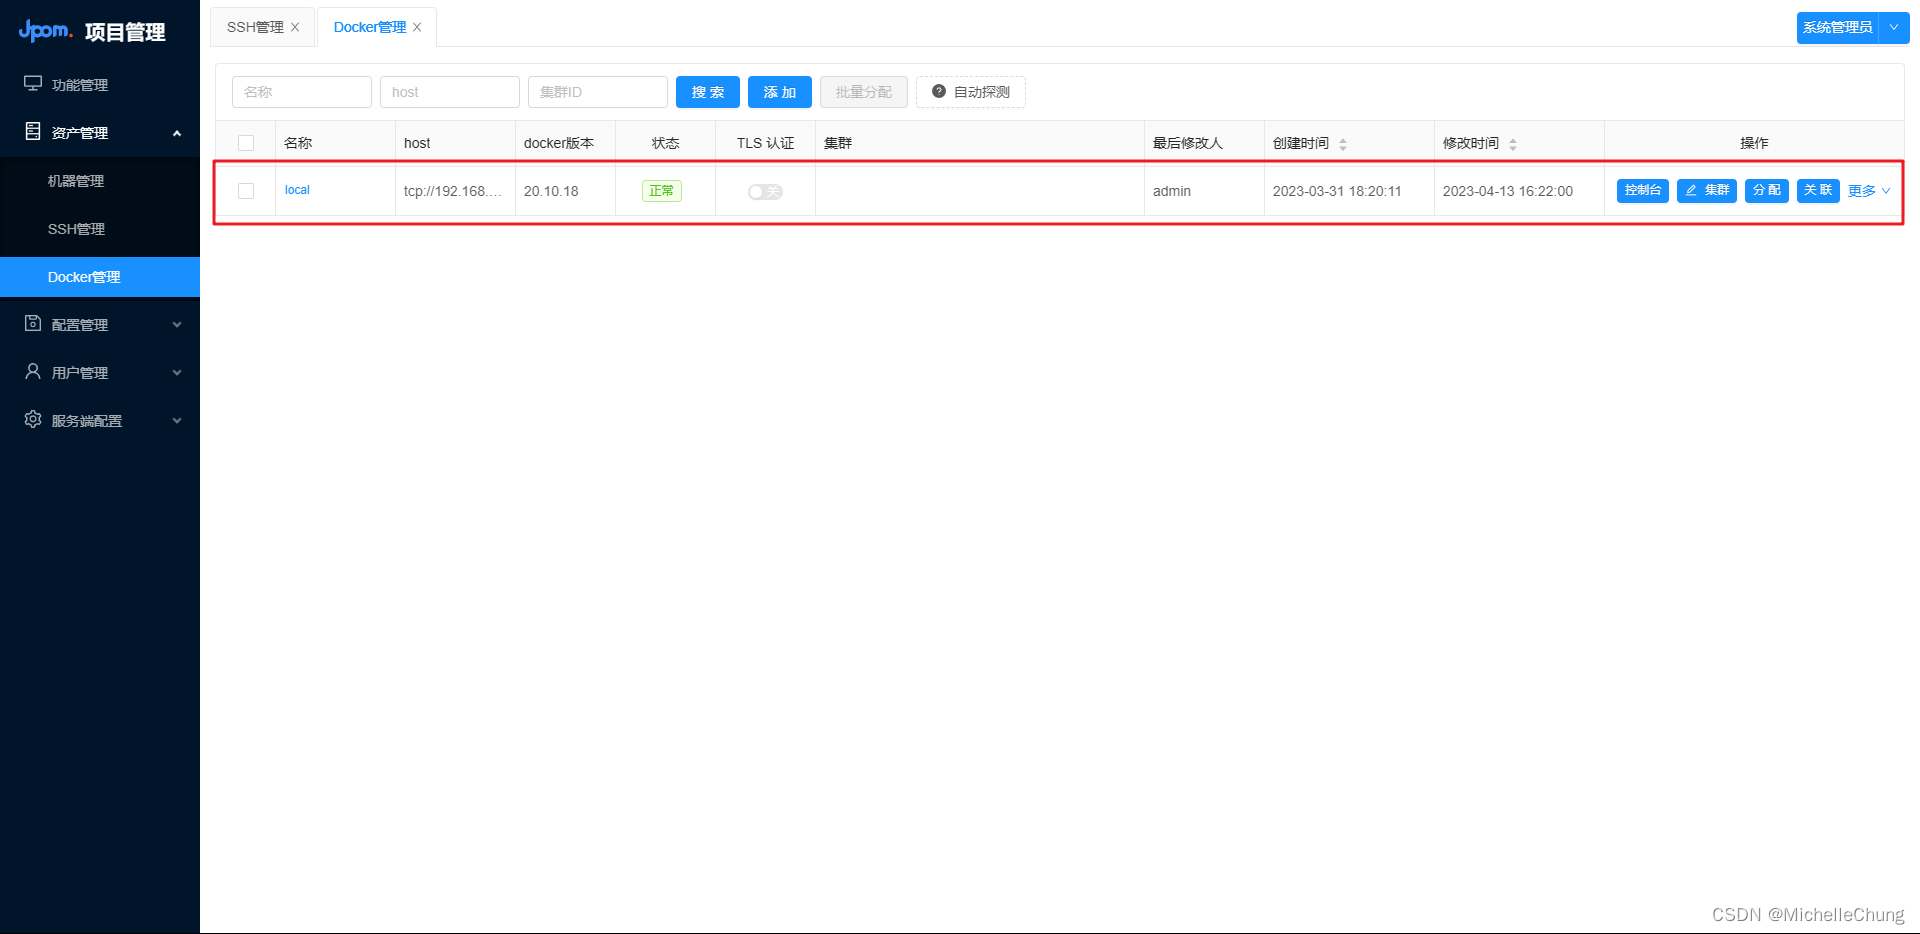Click the 自动探测 button
Viewport: 1920px width, 934px height.
point(971,92)
